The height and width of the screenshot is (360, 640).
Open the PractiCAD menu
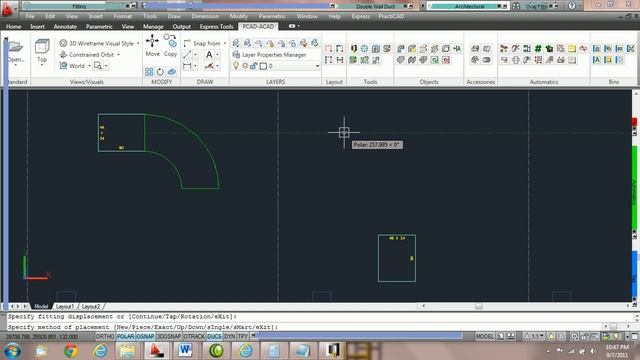pos(391,16)
